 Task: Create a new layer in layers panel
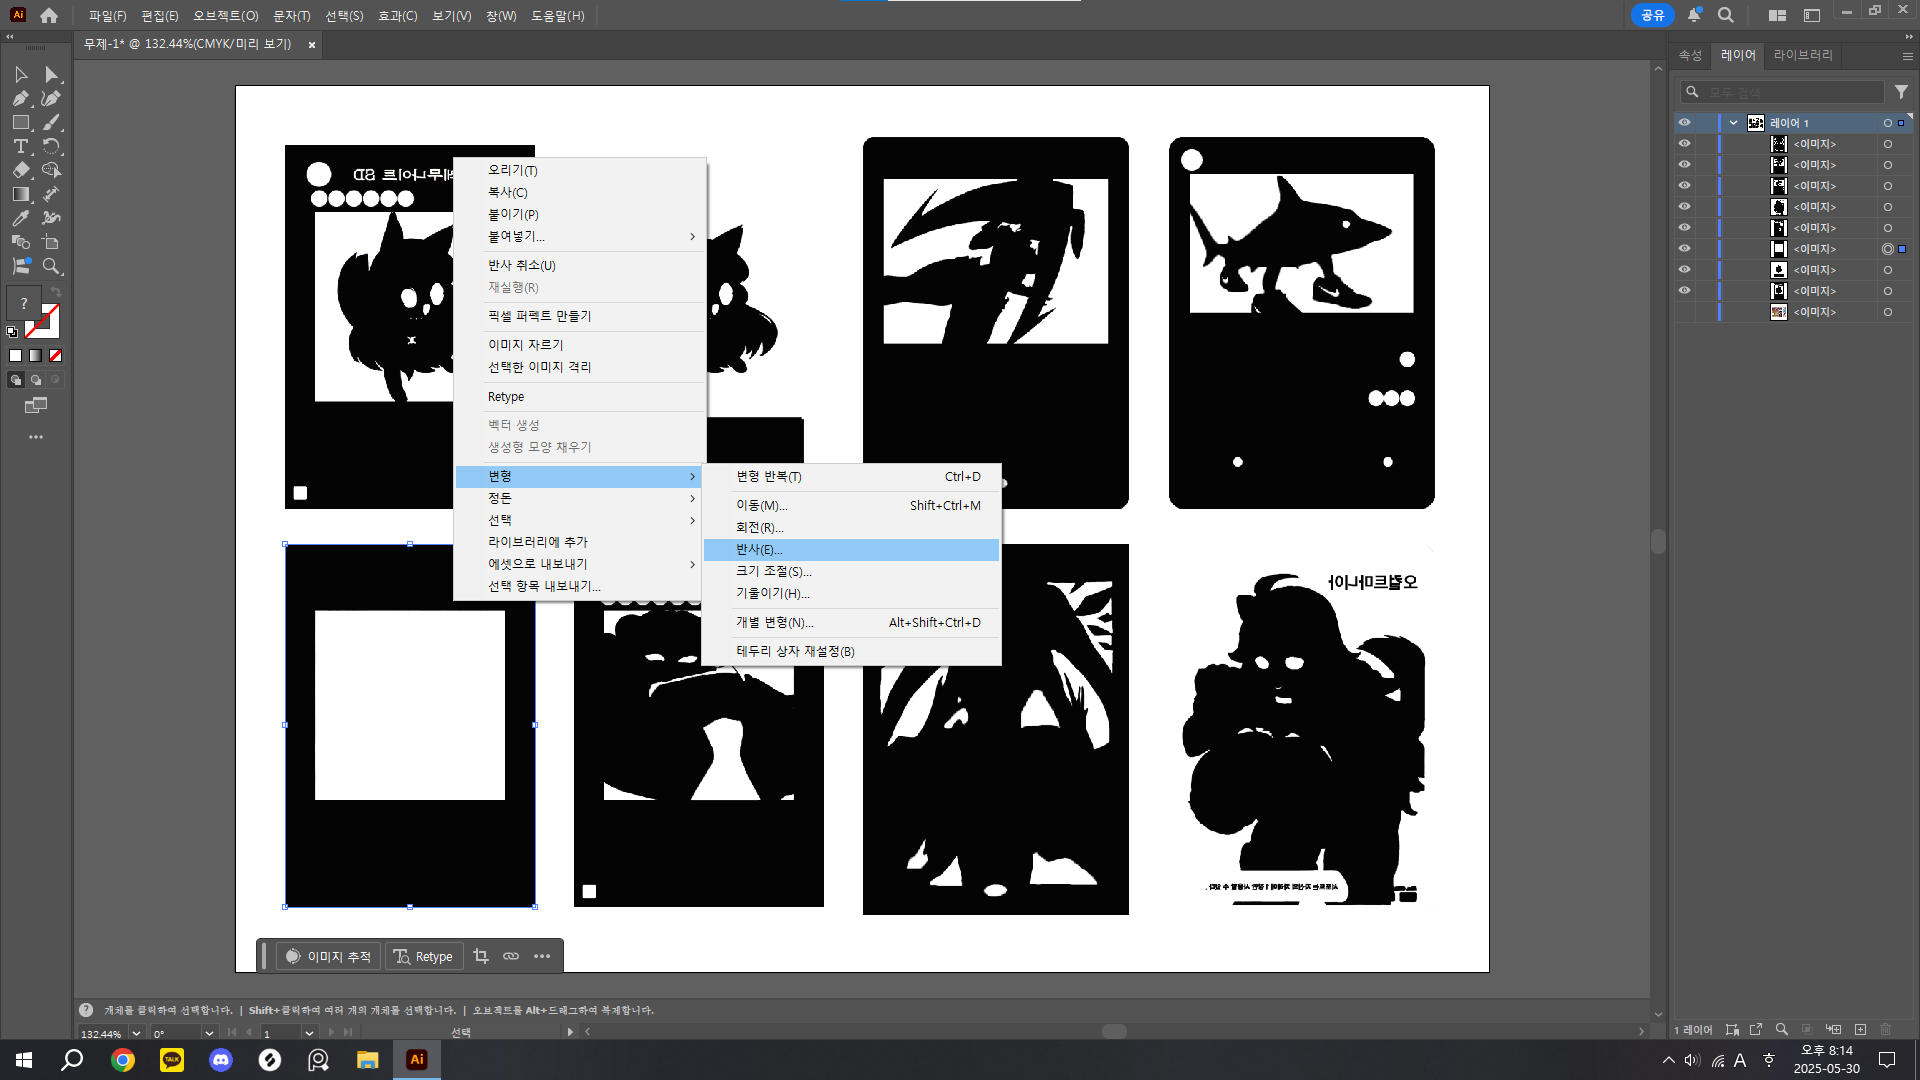[x=1860, y=1030]
